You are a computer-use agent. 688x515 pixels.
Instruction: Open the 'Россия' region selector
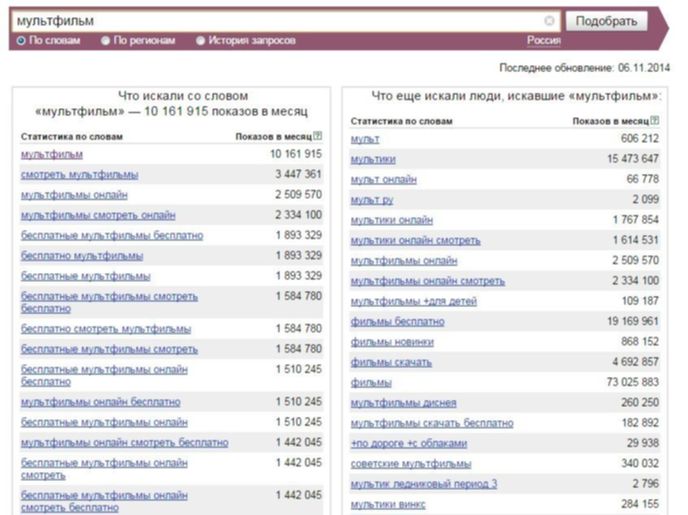543,41
